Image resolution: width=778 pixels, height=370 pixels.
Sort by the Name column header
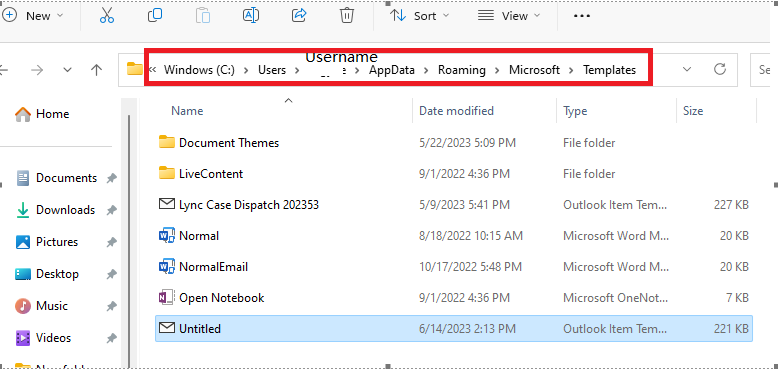(x=187, y=111)
